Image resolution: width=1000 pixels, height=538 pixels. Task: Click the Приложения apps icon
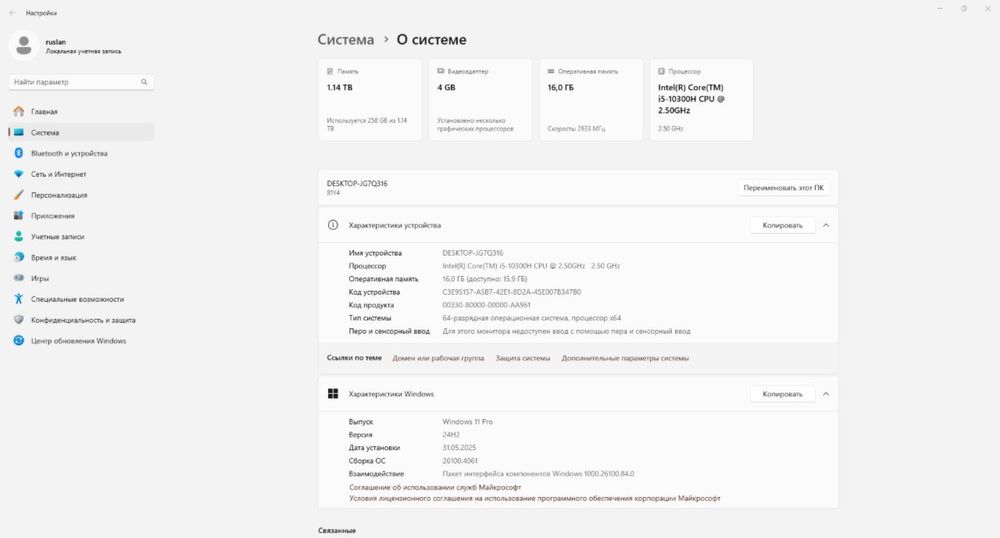pyautogui.click(x=18, y=215)
